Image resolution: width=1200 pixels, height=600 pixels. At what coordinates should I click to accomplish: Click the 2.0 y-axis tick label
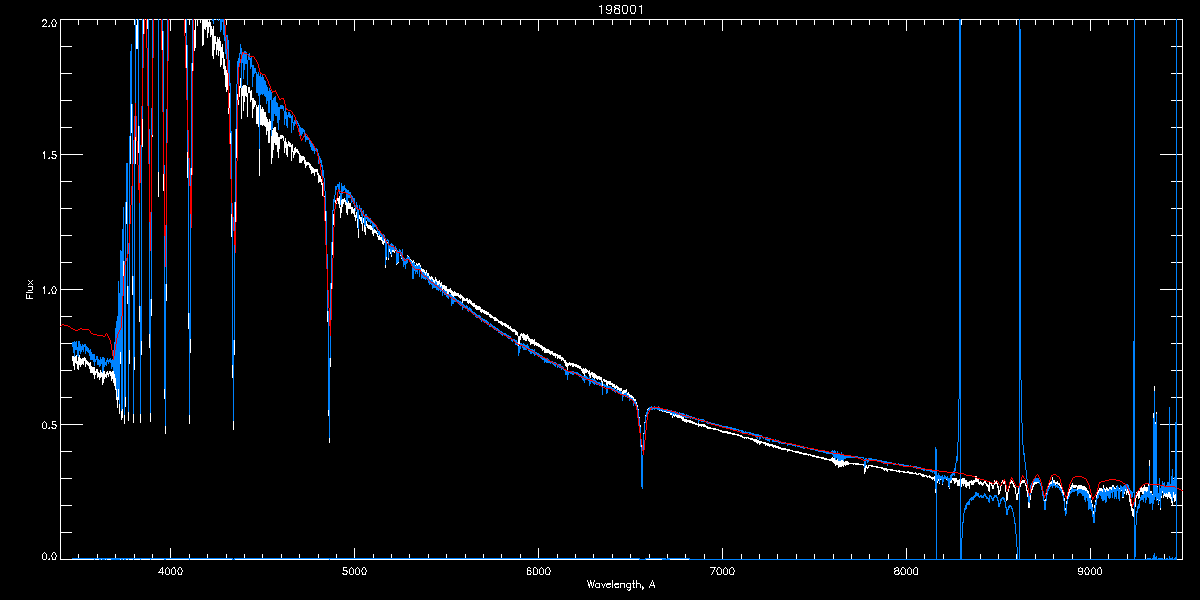pos(47,21)
